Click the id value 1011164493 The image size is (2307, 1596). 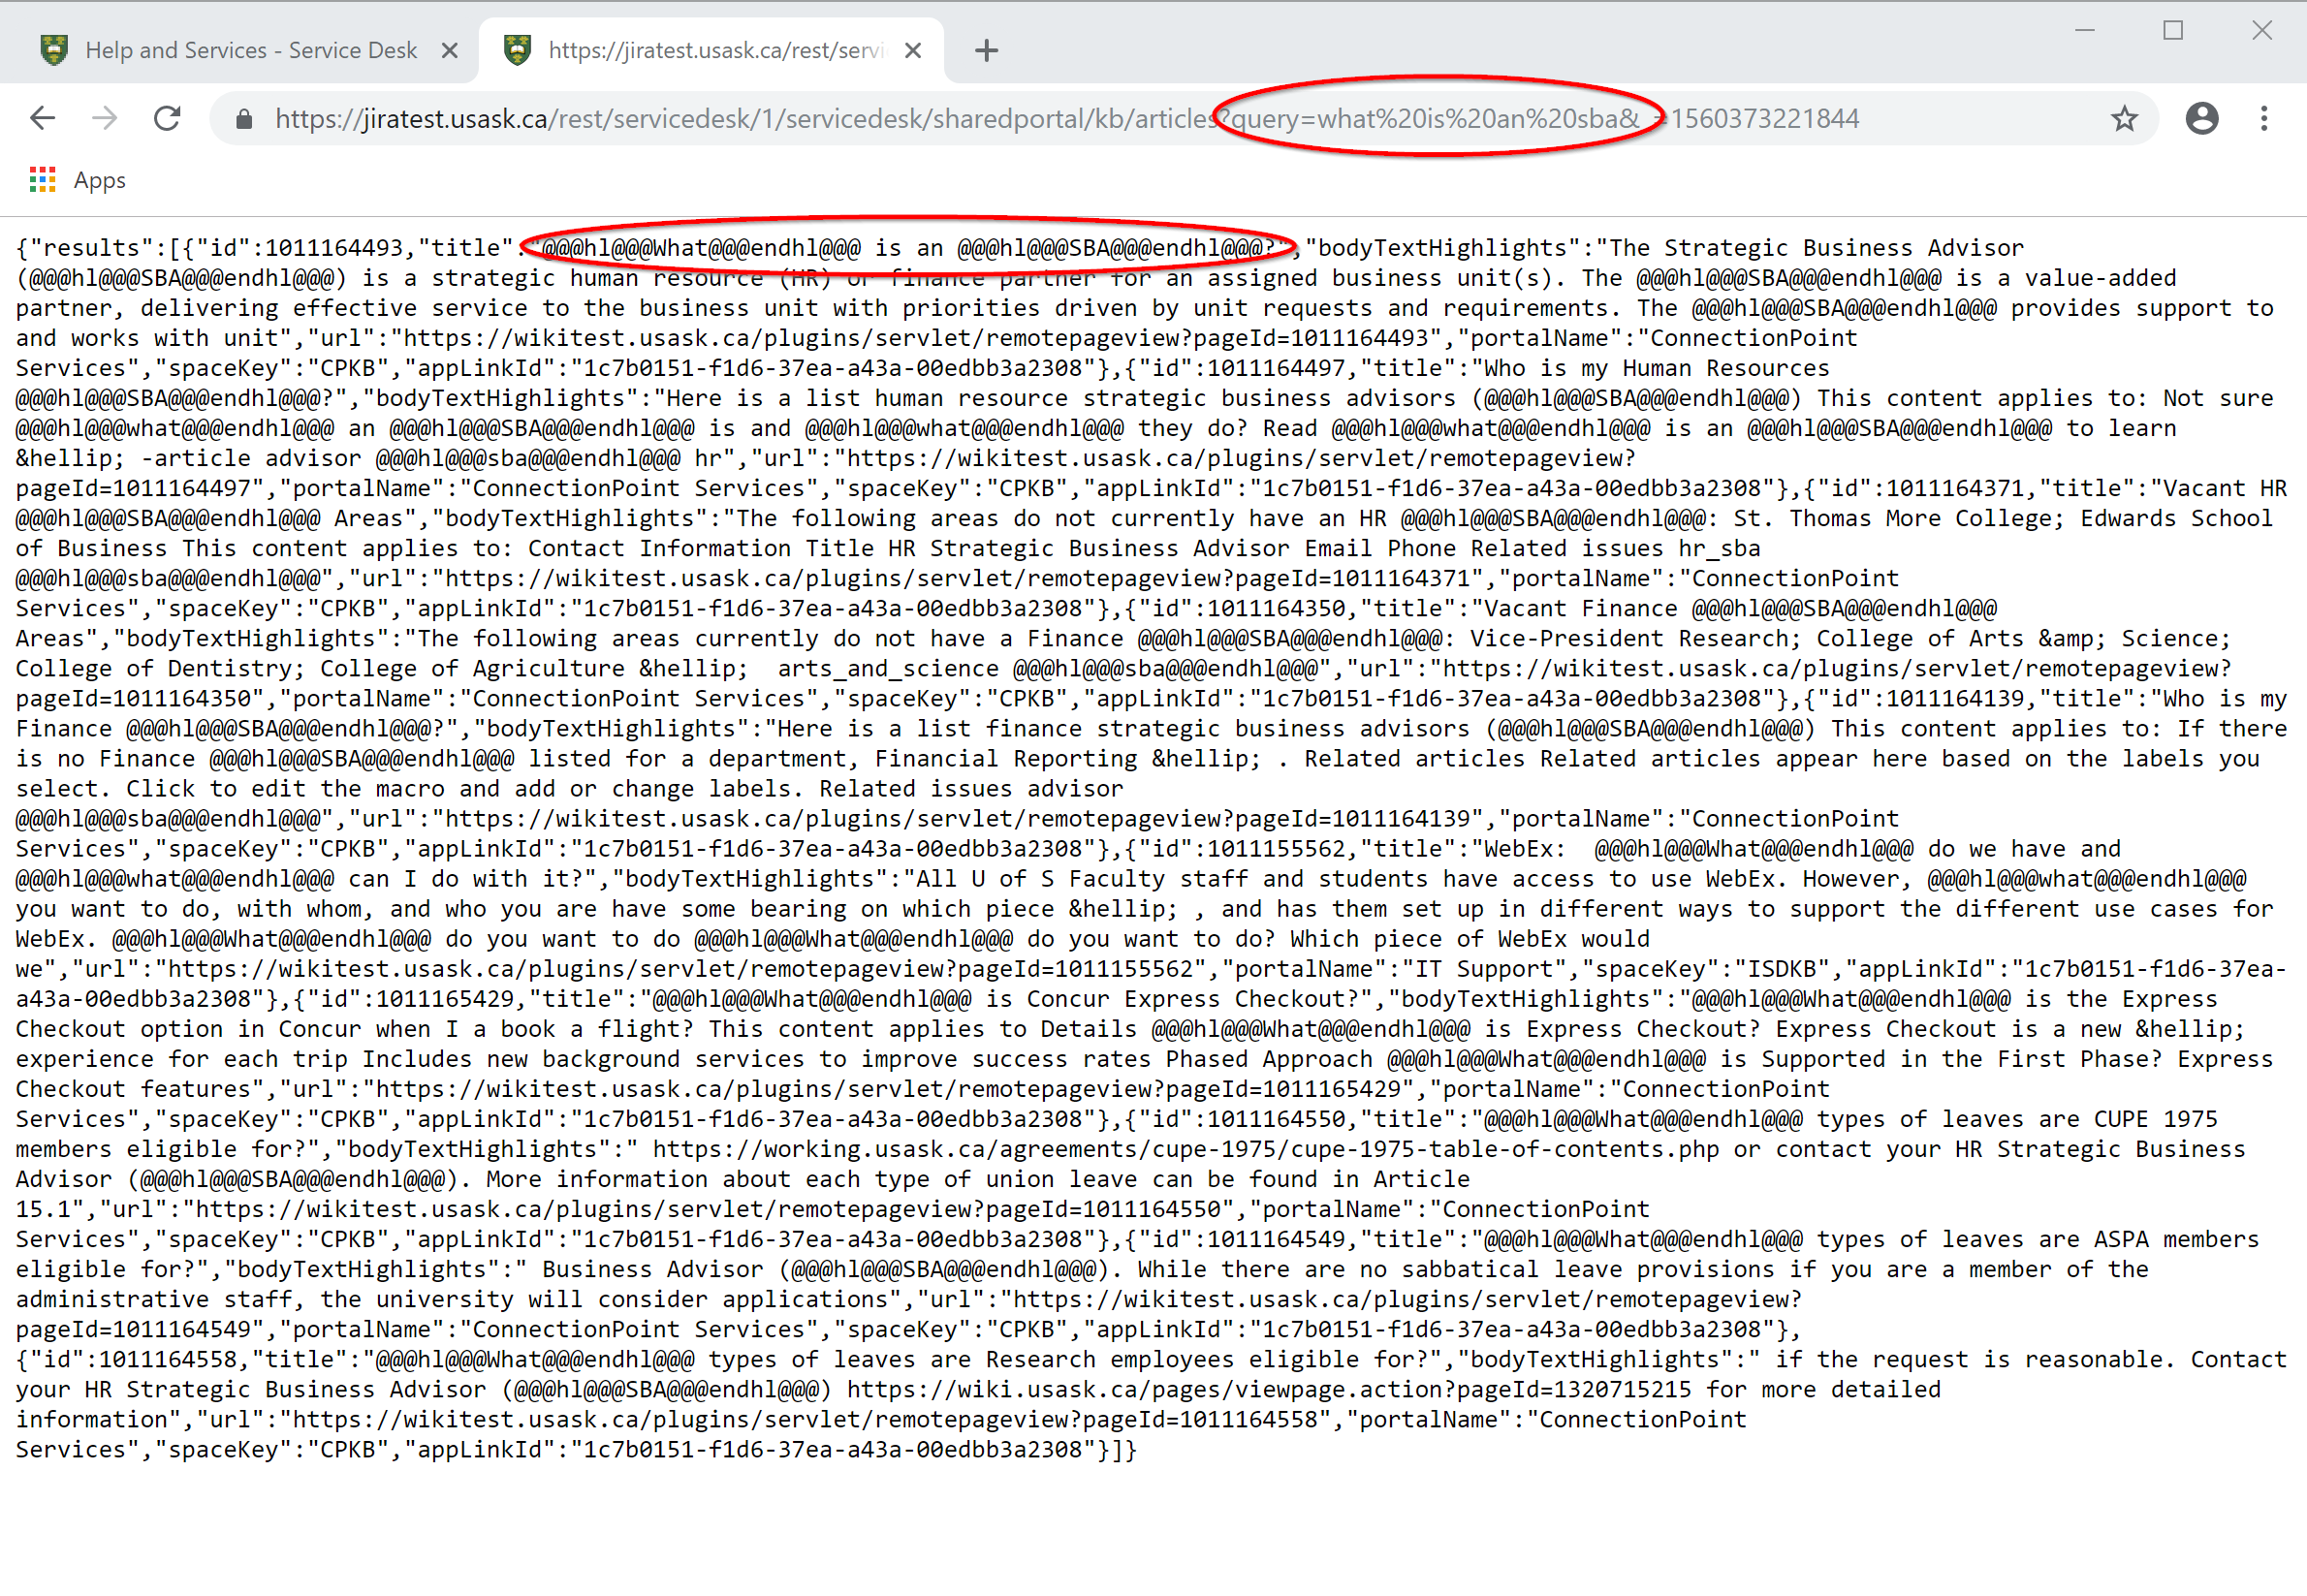(x=333, y=248)
